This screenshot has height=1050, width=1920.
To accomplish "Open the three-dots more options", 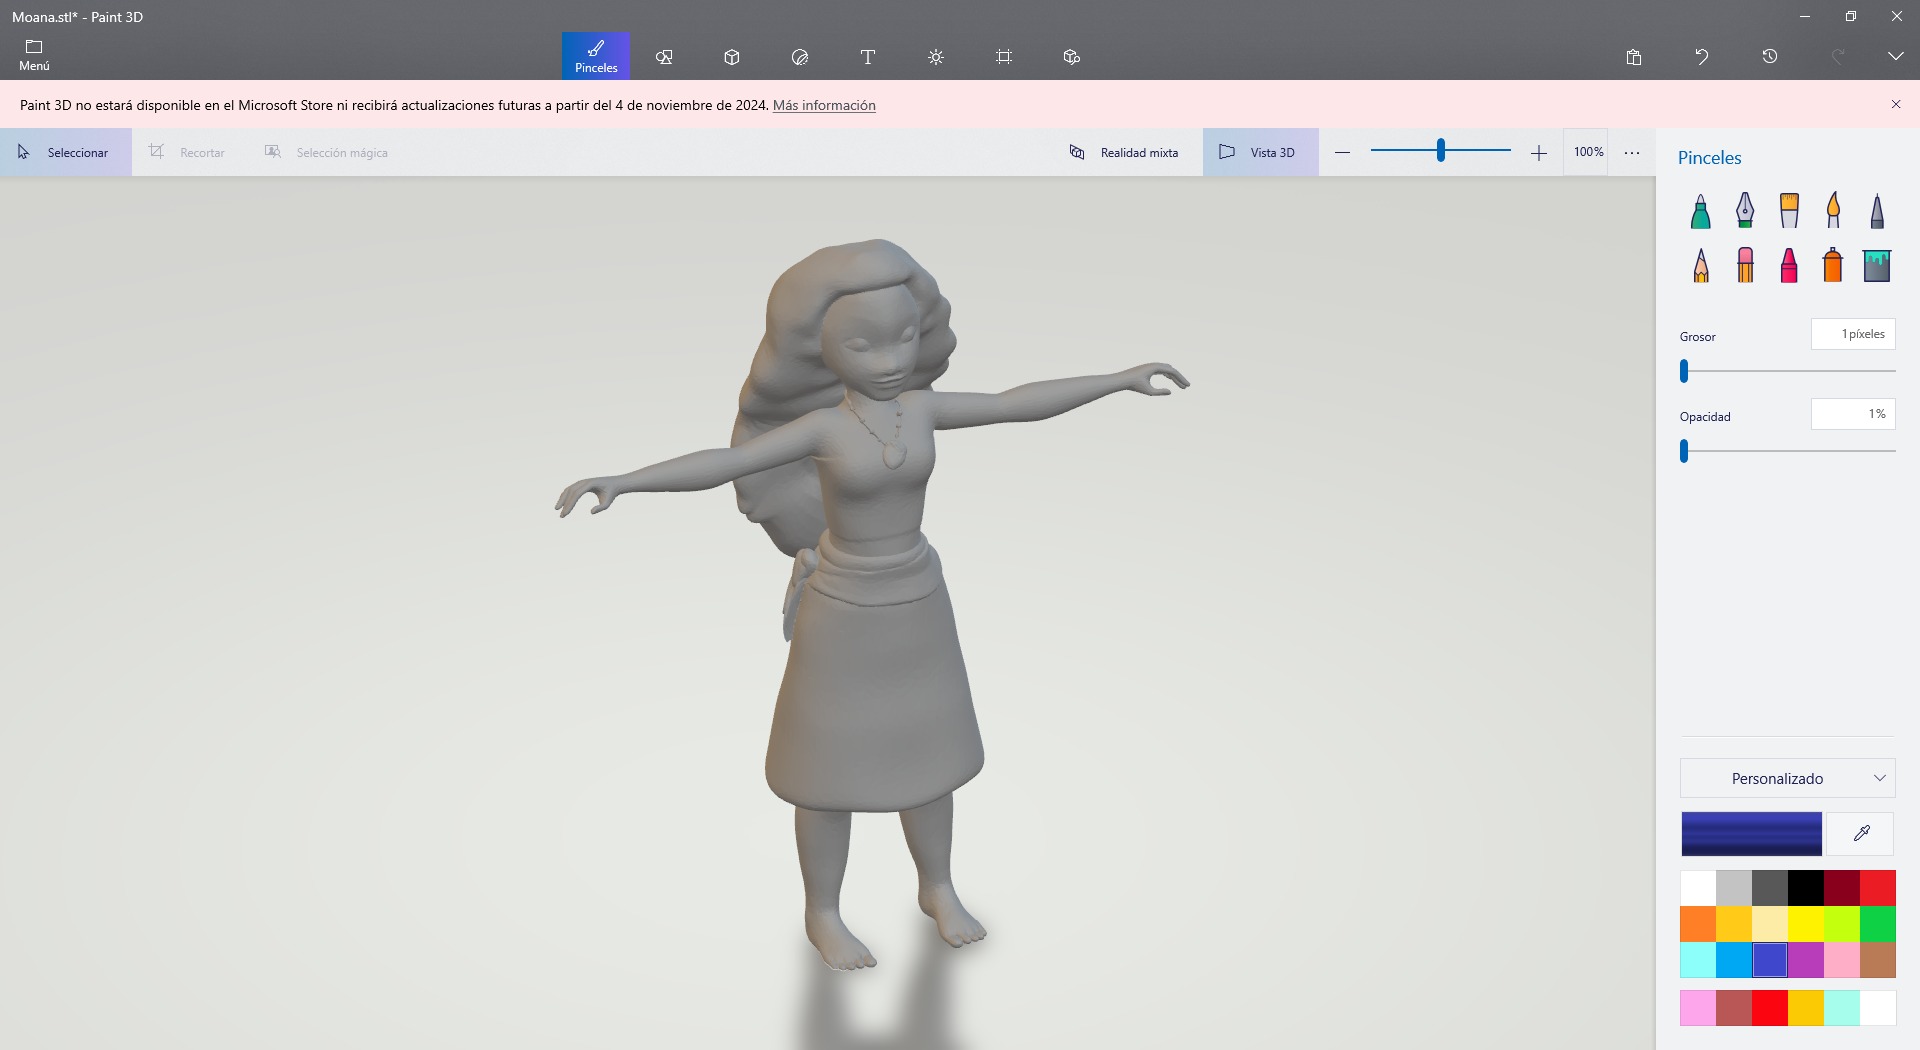I will pos(1632,152).
